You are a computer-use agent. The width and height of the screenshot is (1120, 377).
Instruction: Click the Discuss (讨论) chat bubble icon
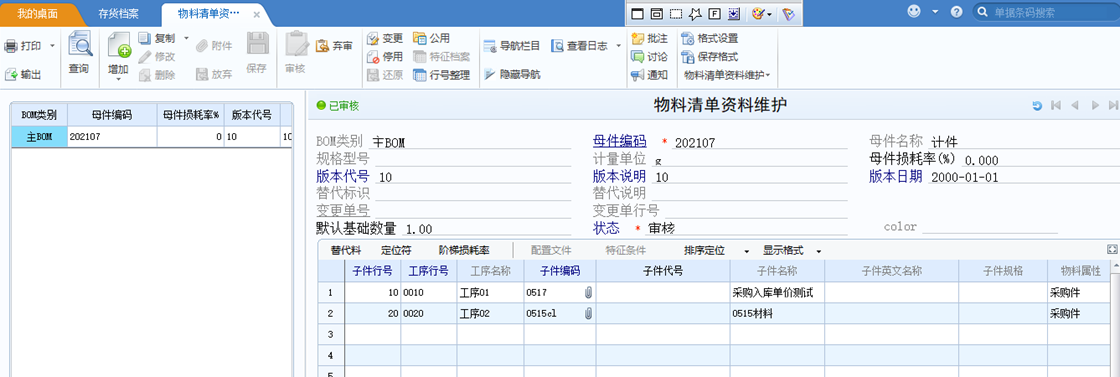638,56
